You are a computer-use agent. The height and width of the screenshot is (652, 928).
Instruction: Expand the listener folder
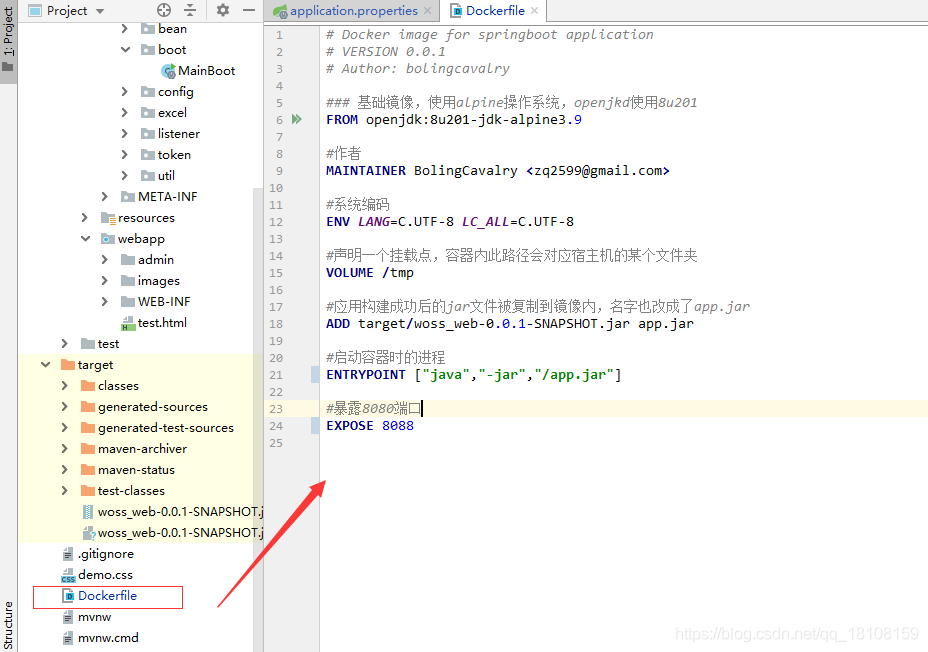(x=124, y=134)
